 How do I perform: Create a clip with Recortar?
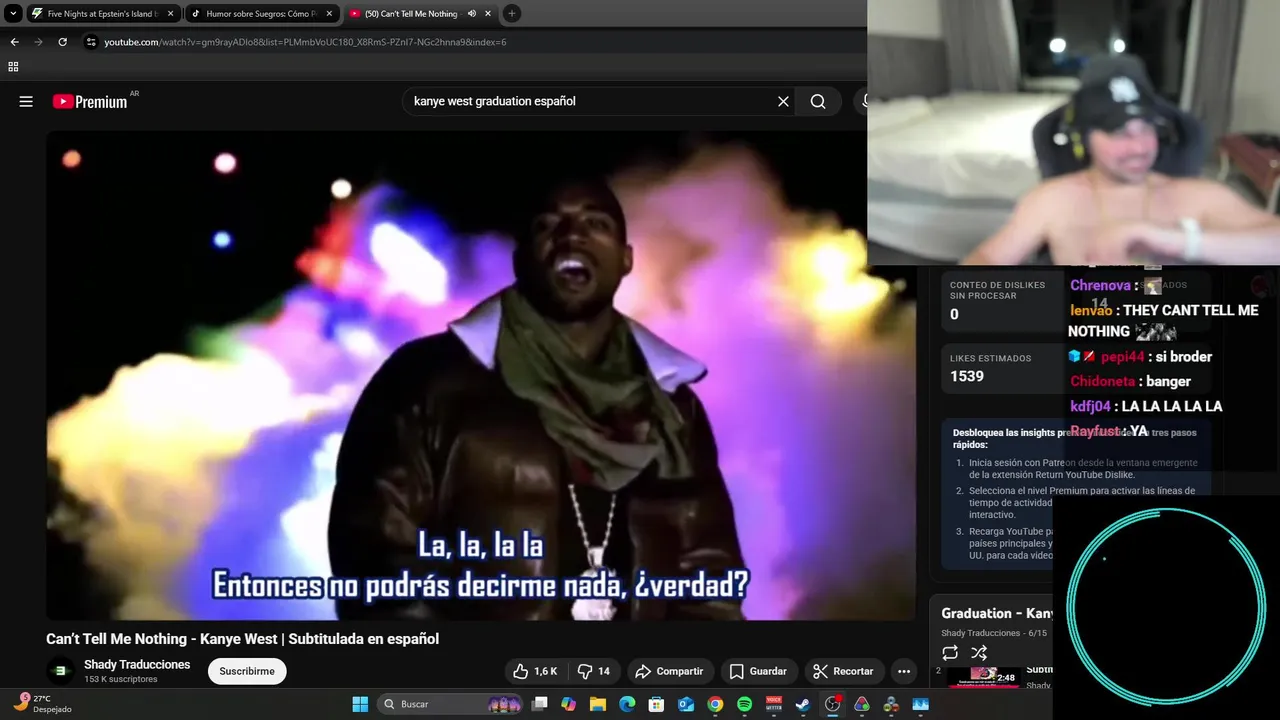[x=843, y=671]
